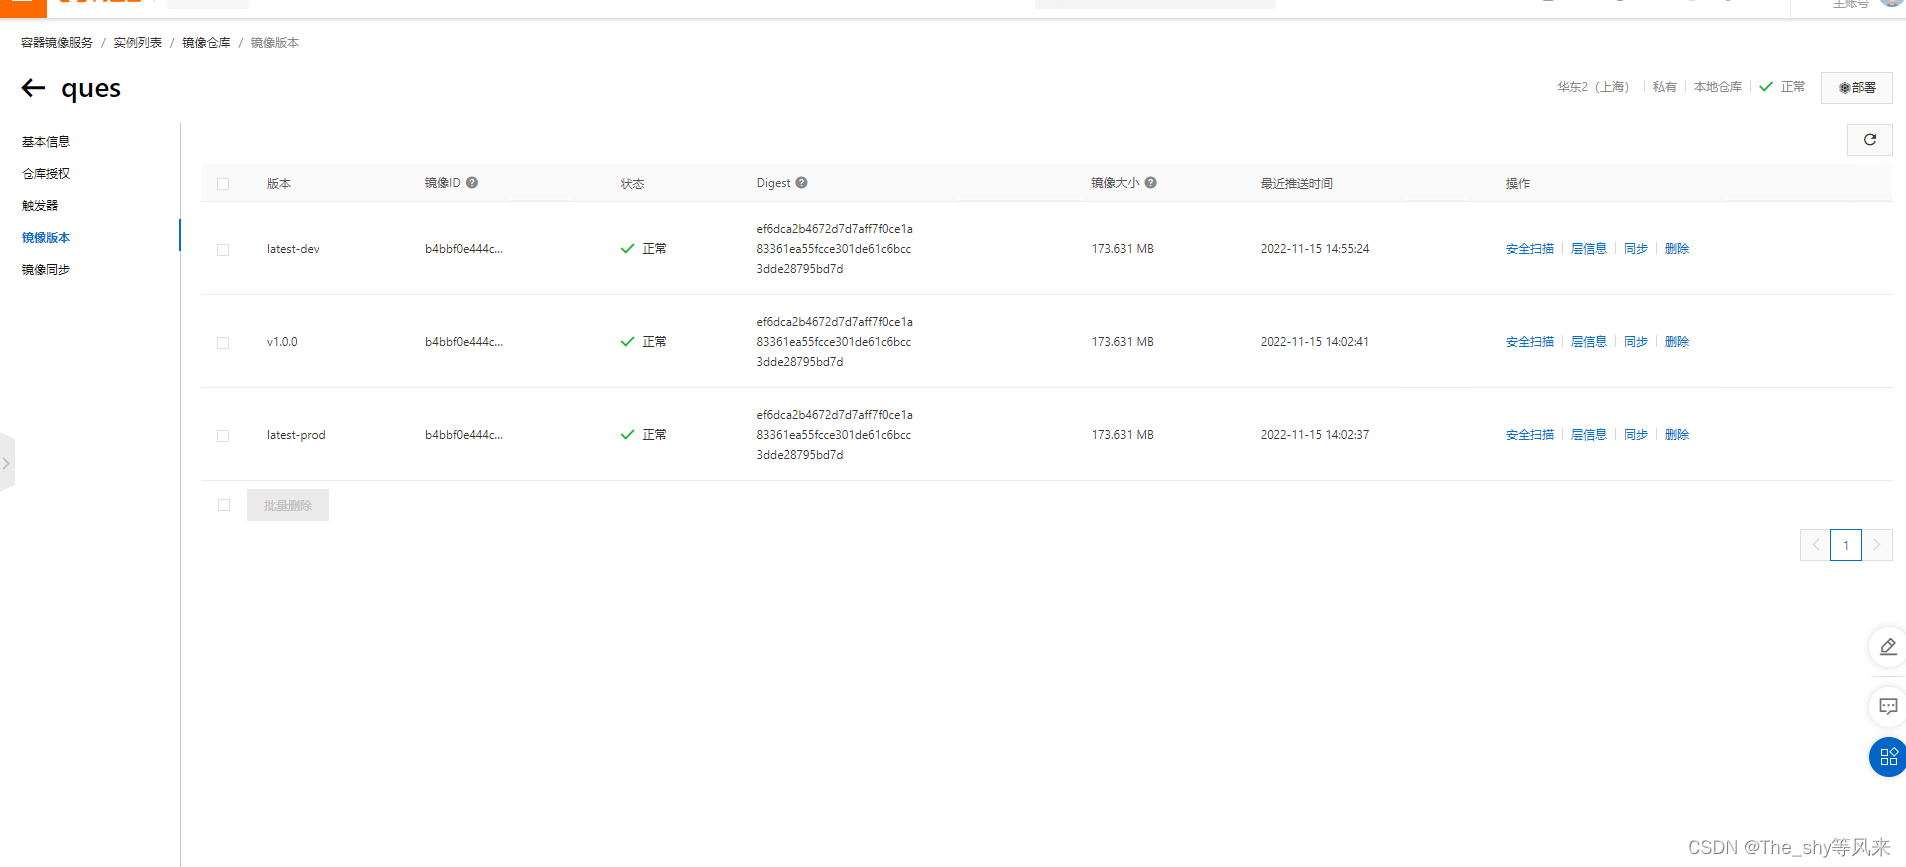Tick the checkbox beside 批量删除
Viewport: 1906px width, 867px height.
pos(224,505)
